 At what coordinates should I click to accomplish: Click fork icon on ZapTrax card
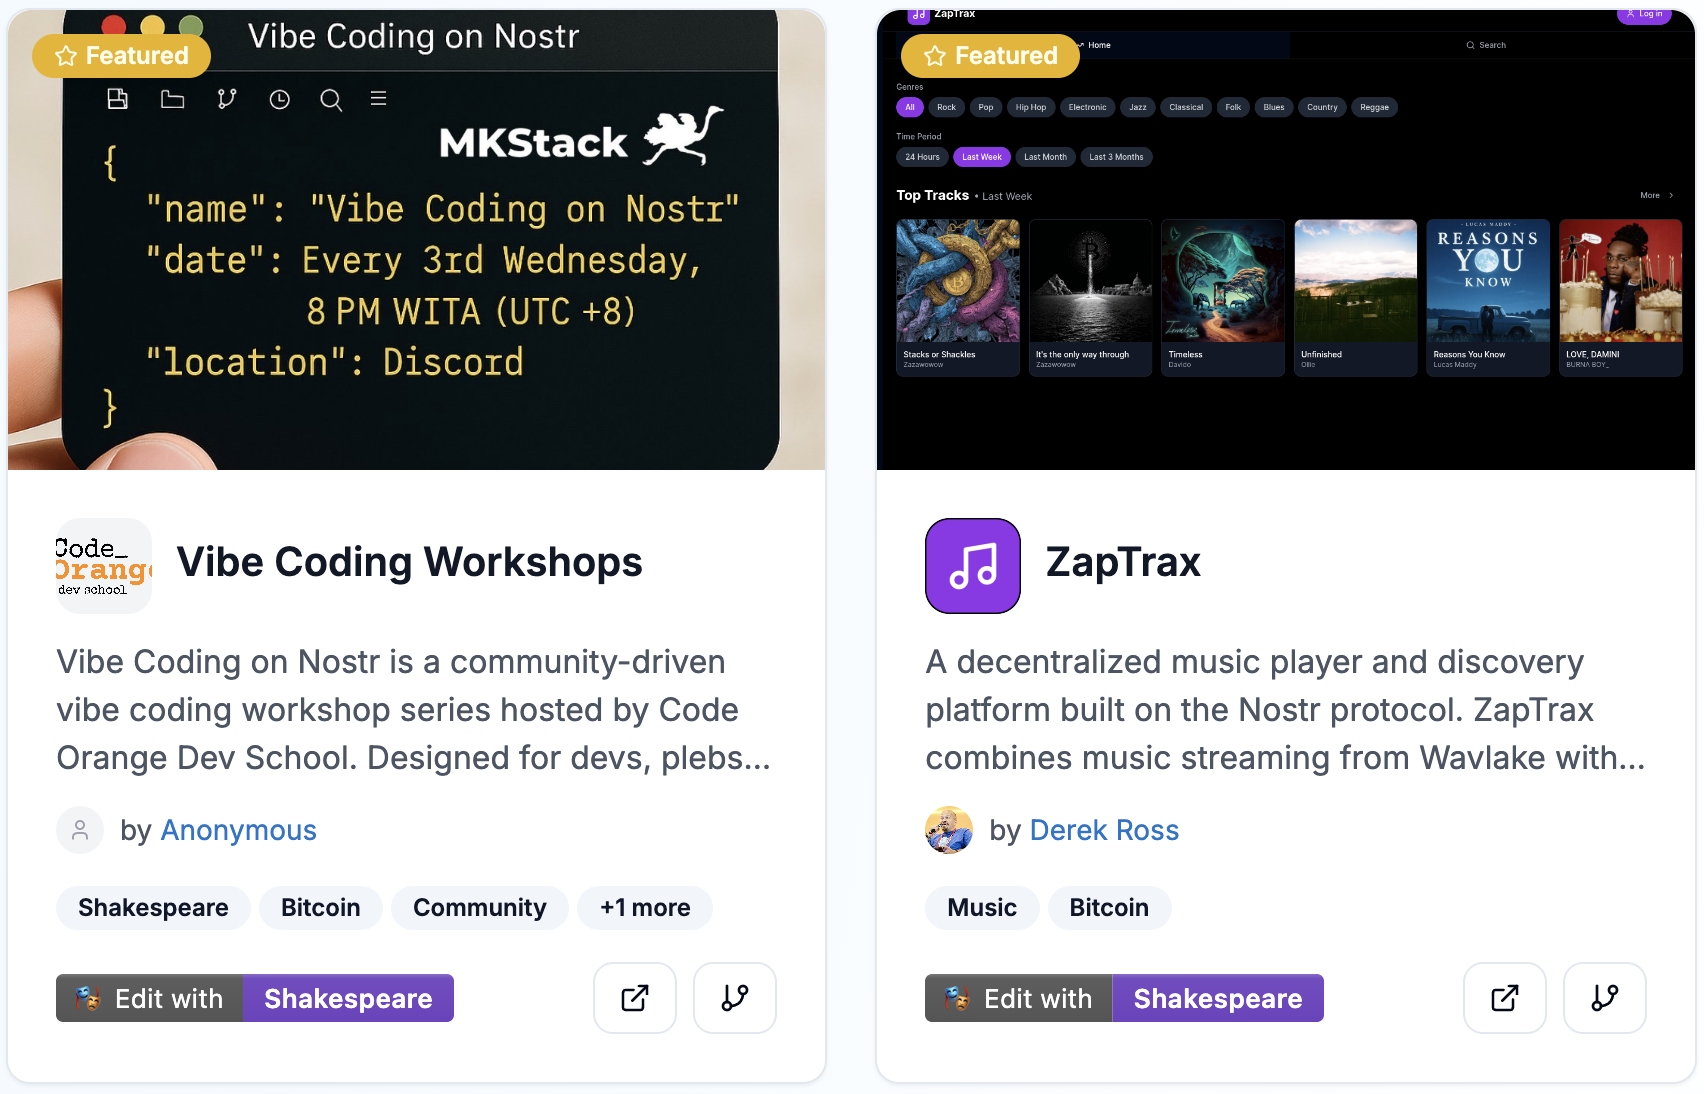(1605, 998)
